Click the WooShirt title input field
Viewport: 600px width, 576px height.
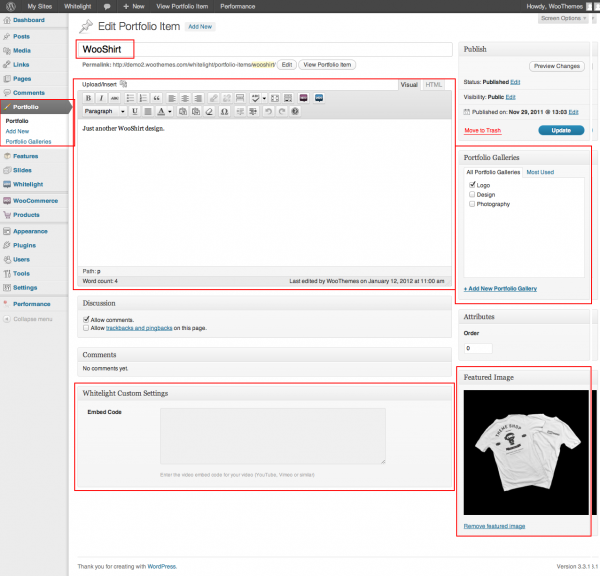coord(265,49)
